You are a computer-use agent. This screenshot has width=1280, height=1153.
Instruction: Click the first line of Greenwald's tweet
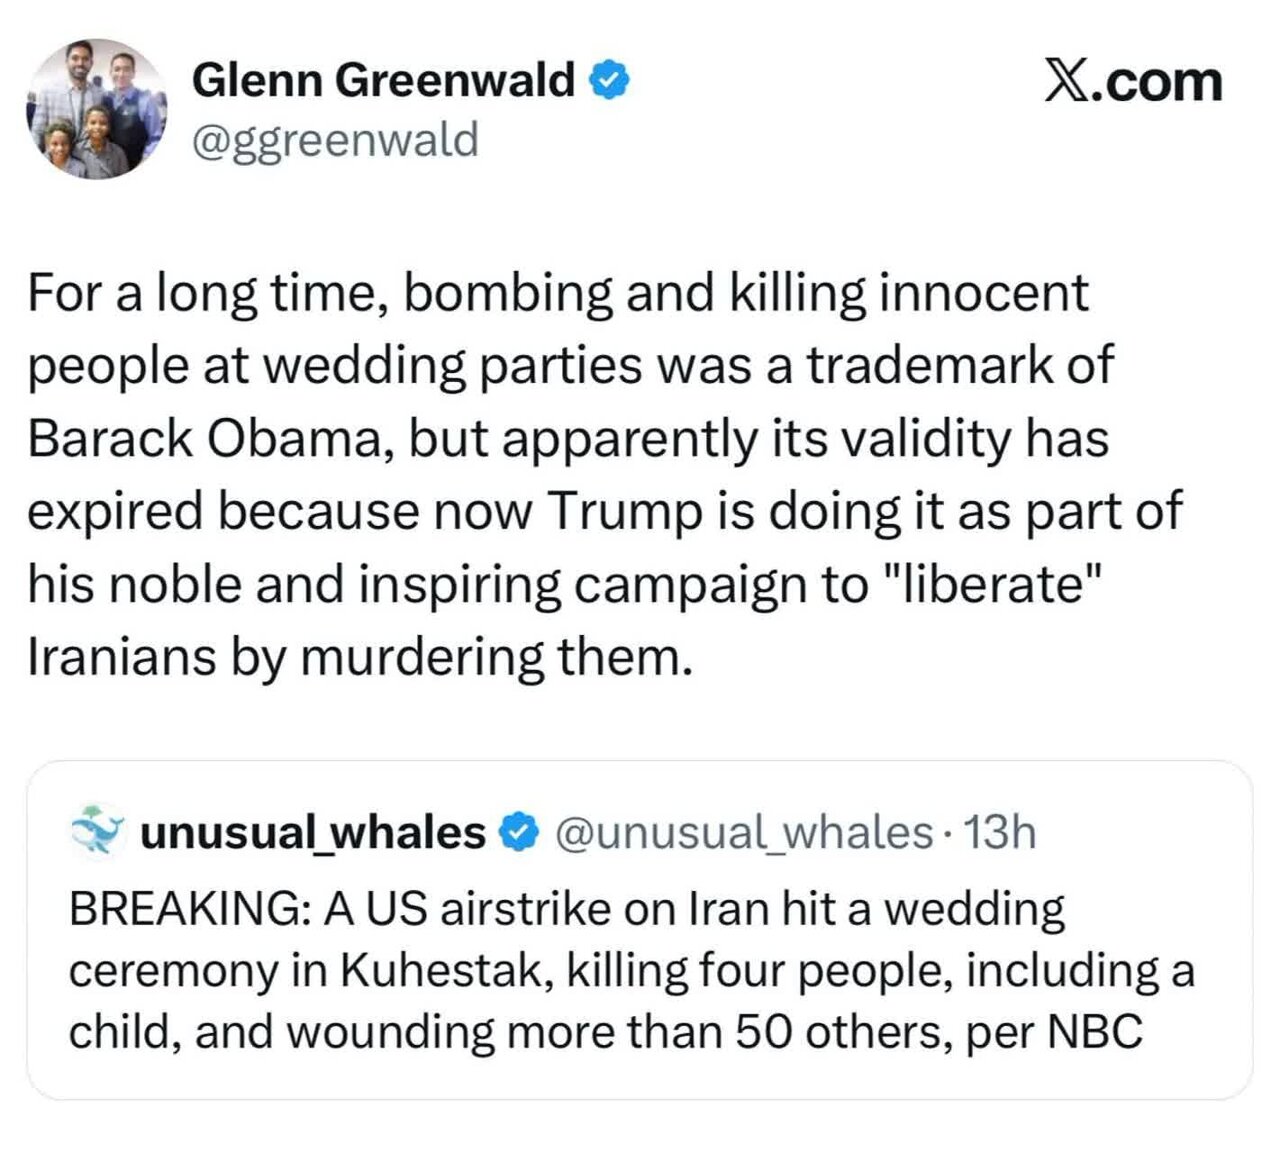[x=558, y=293]
